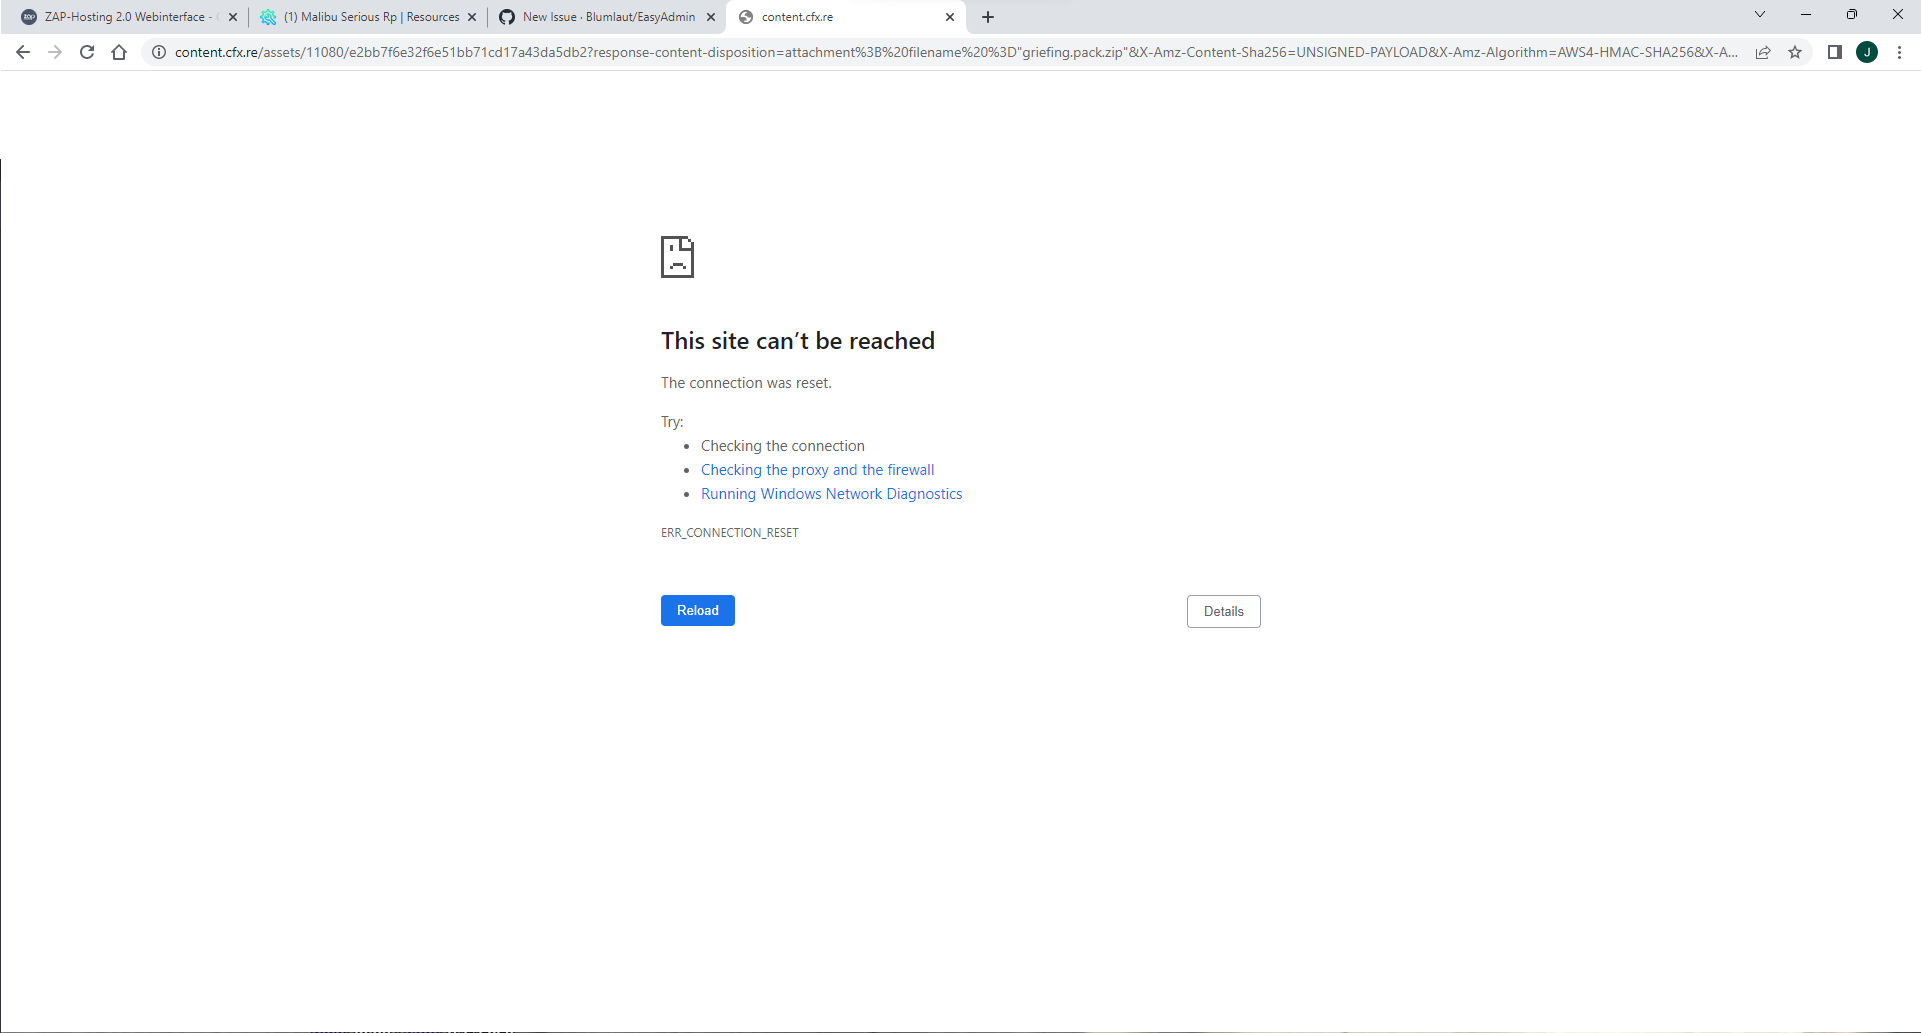Open Checking the proxy and the firewall link

click(x=817, y=469)
